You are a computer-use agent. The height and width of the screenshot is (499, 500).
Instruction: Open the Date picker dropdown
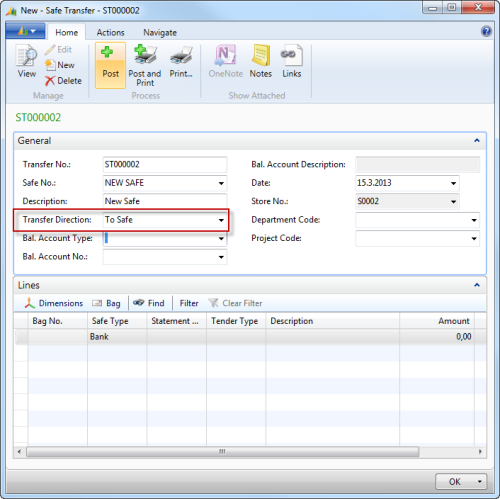(453, 183)
